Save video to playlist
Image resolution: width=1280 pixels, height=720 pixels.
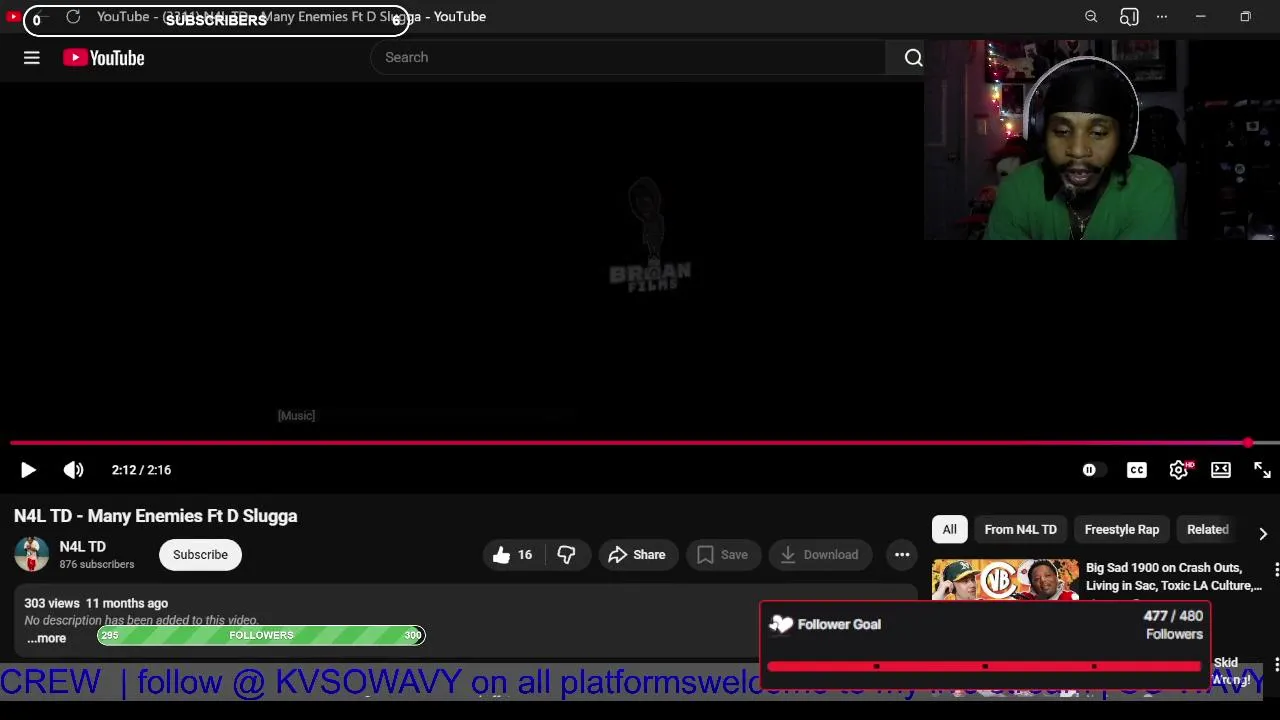(723, 555)
